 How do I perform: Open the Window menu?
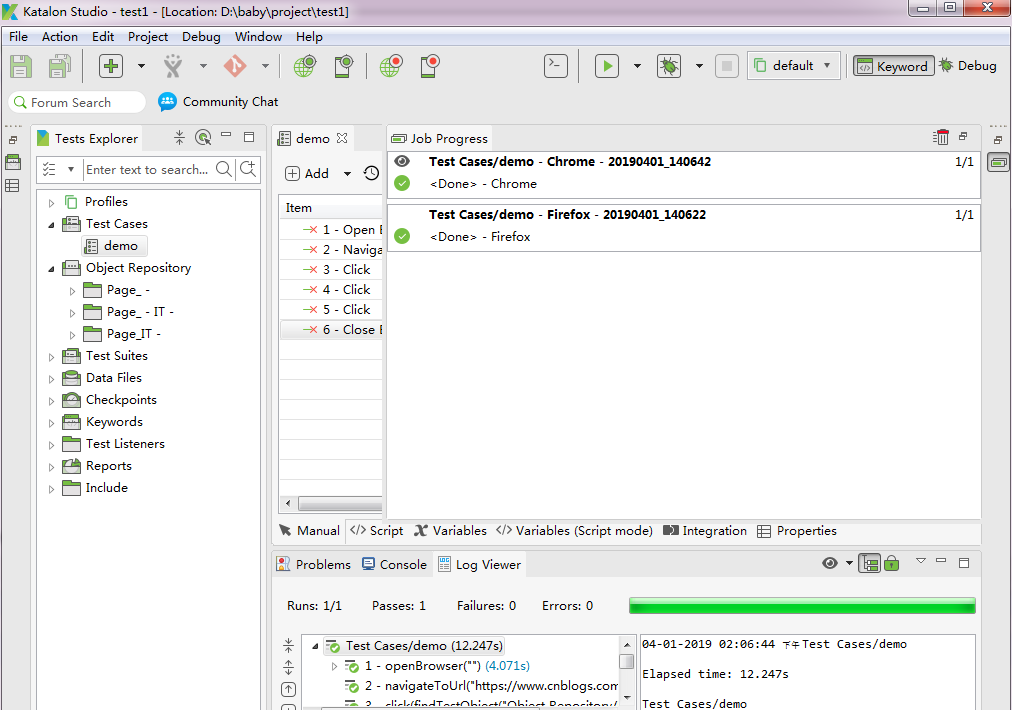pyautogui.click(x=258, y=37)
